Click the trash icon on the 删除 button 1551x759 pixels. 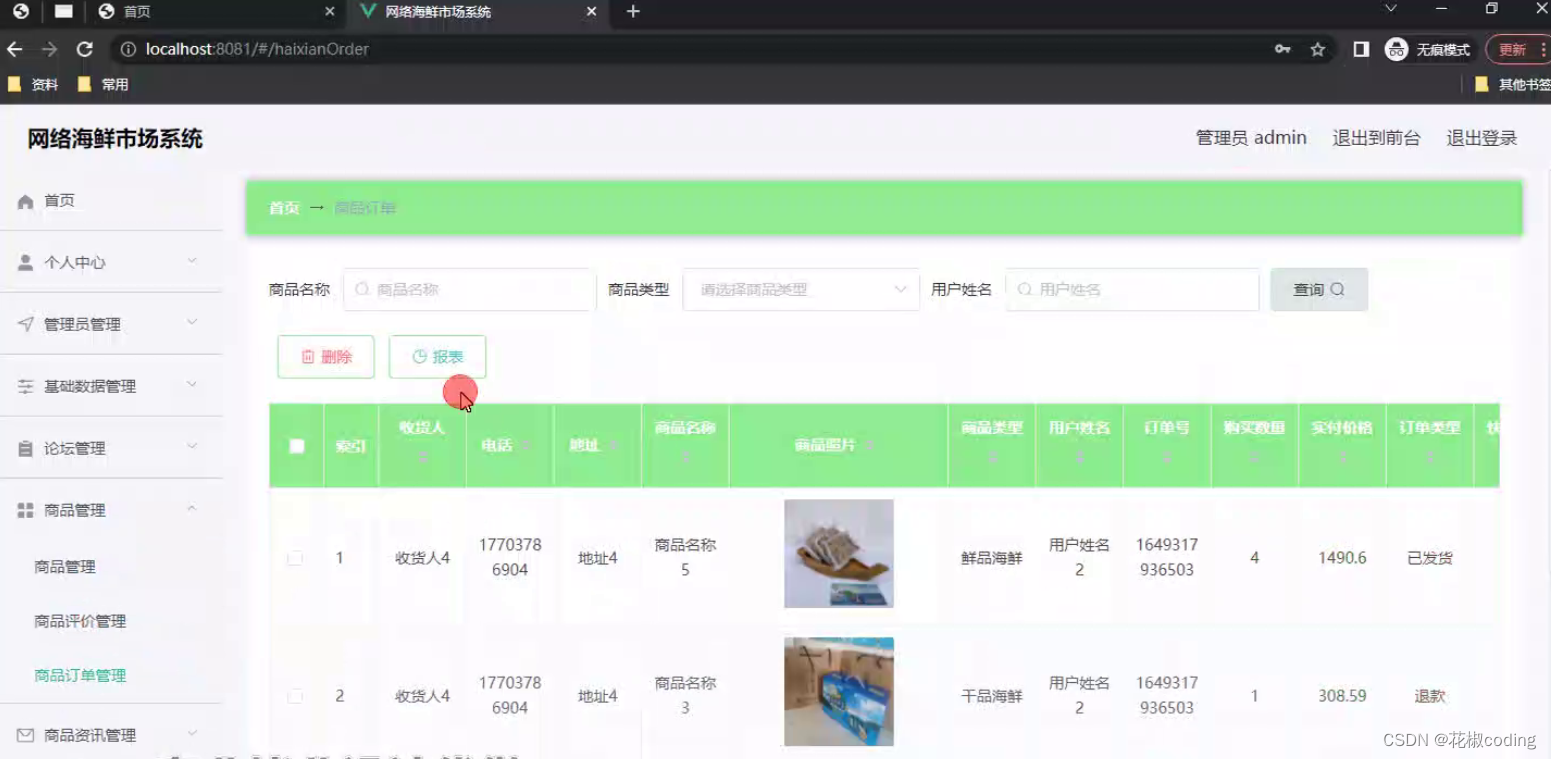click(x=311, y=356)
